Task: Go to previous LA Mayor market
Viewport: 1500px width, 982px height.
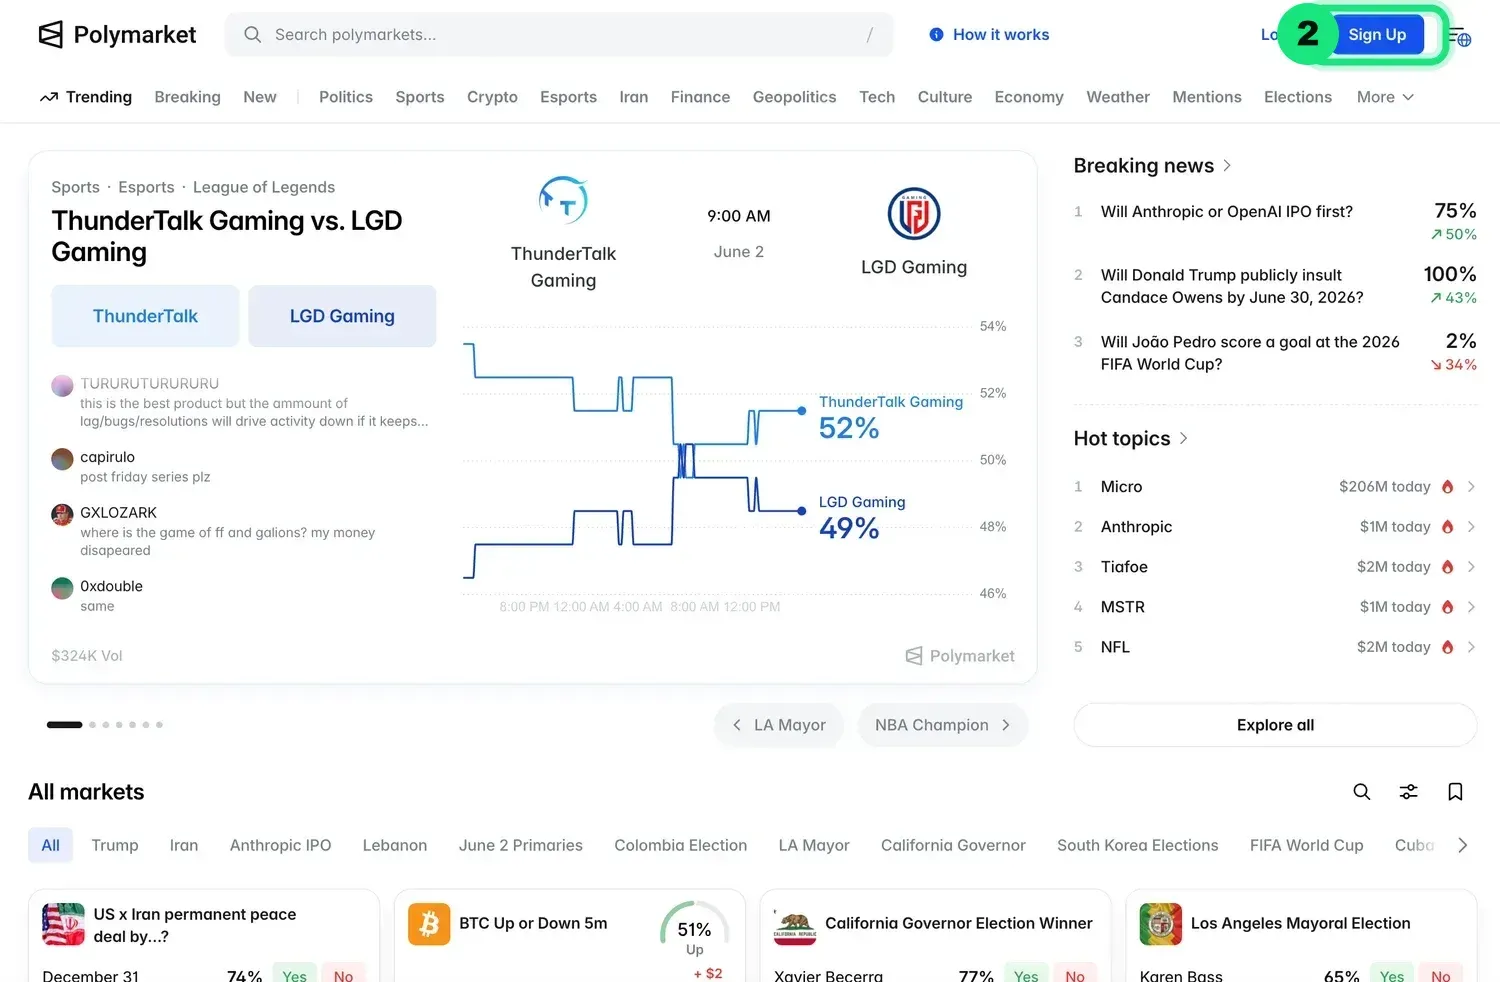Action: point(779,725)
